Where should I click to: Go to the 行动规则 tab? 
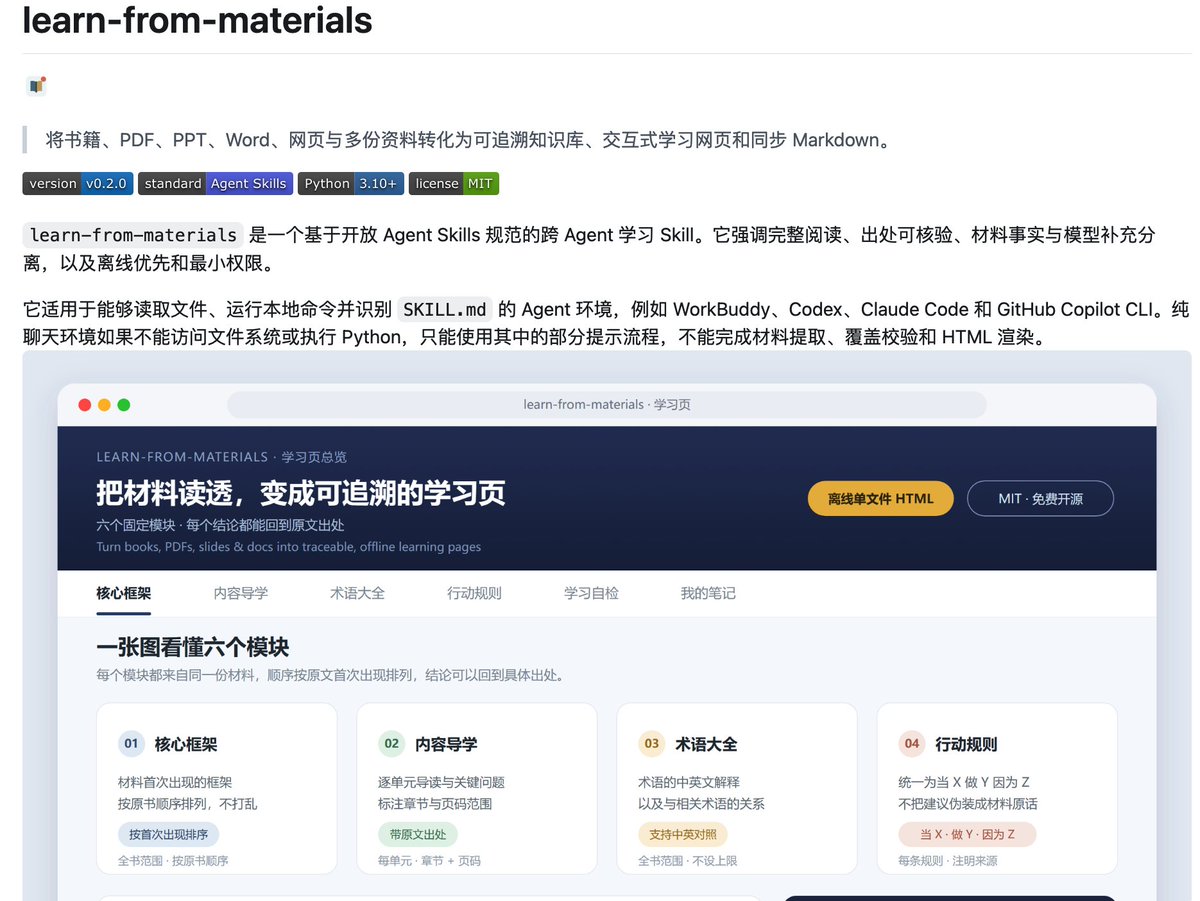coord(474,593)
